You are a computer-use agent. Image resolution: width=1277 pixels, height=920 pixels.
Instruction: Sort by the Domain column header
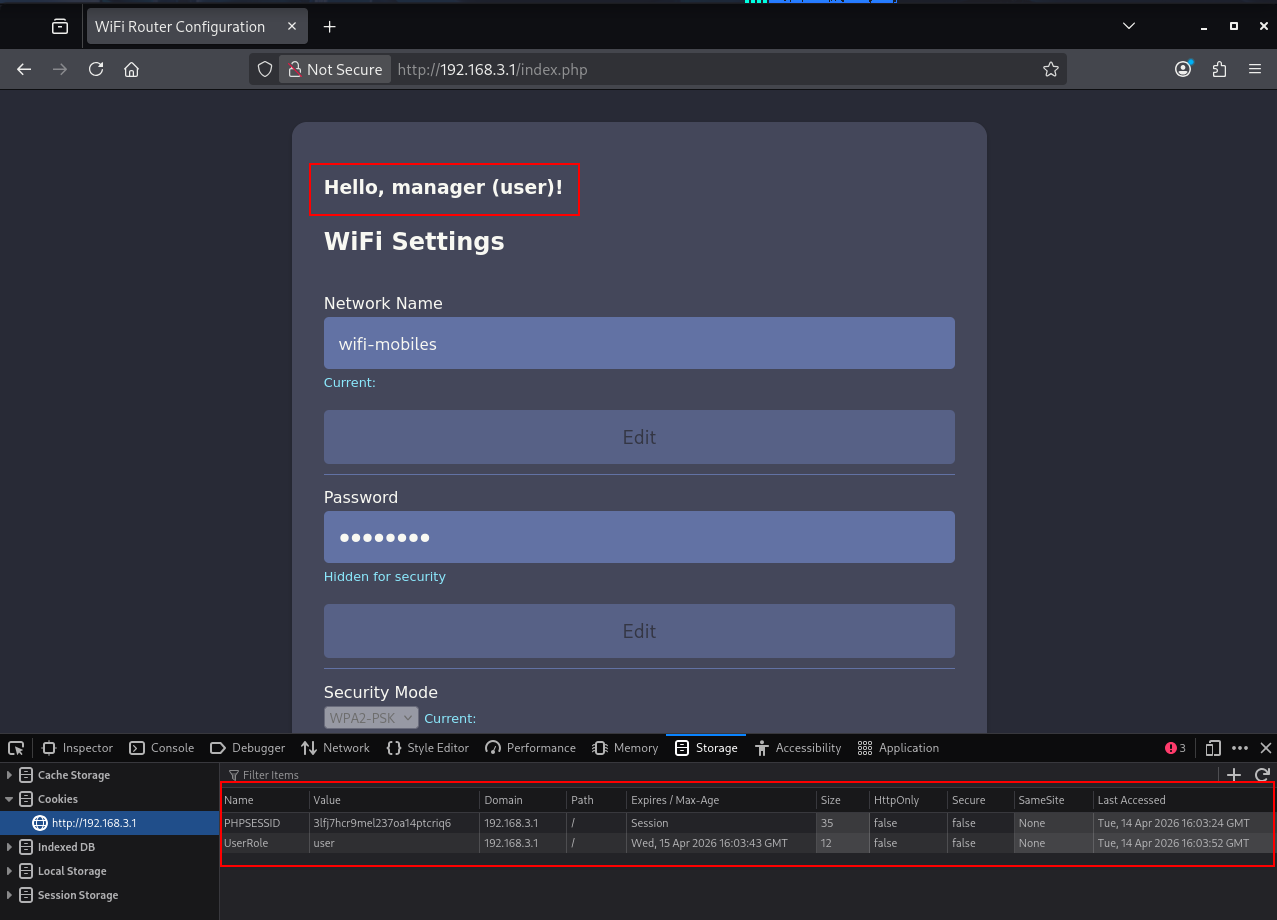[523, 800]
